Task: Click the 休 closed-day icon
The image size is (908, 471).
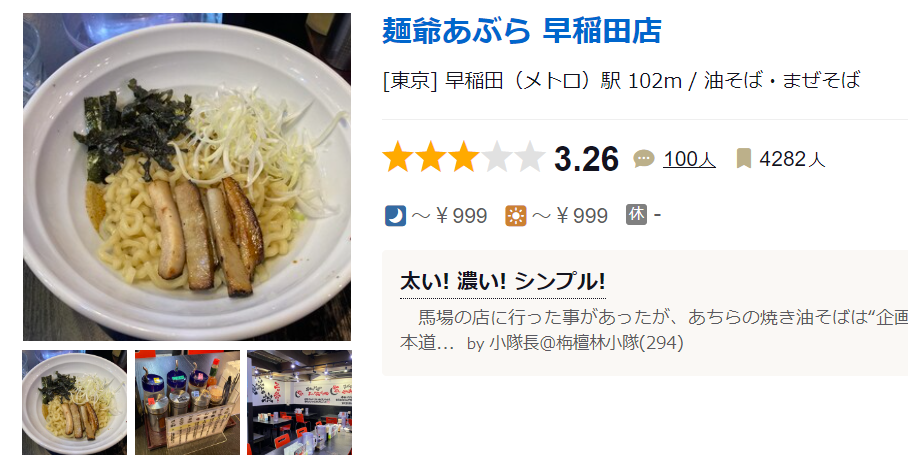Action: pos(636,214)
